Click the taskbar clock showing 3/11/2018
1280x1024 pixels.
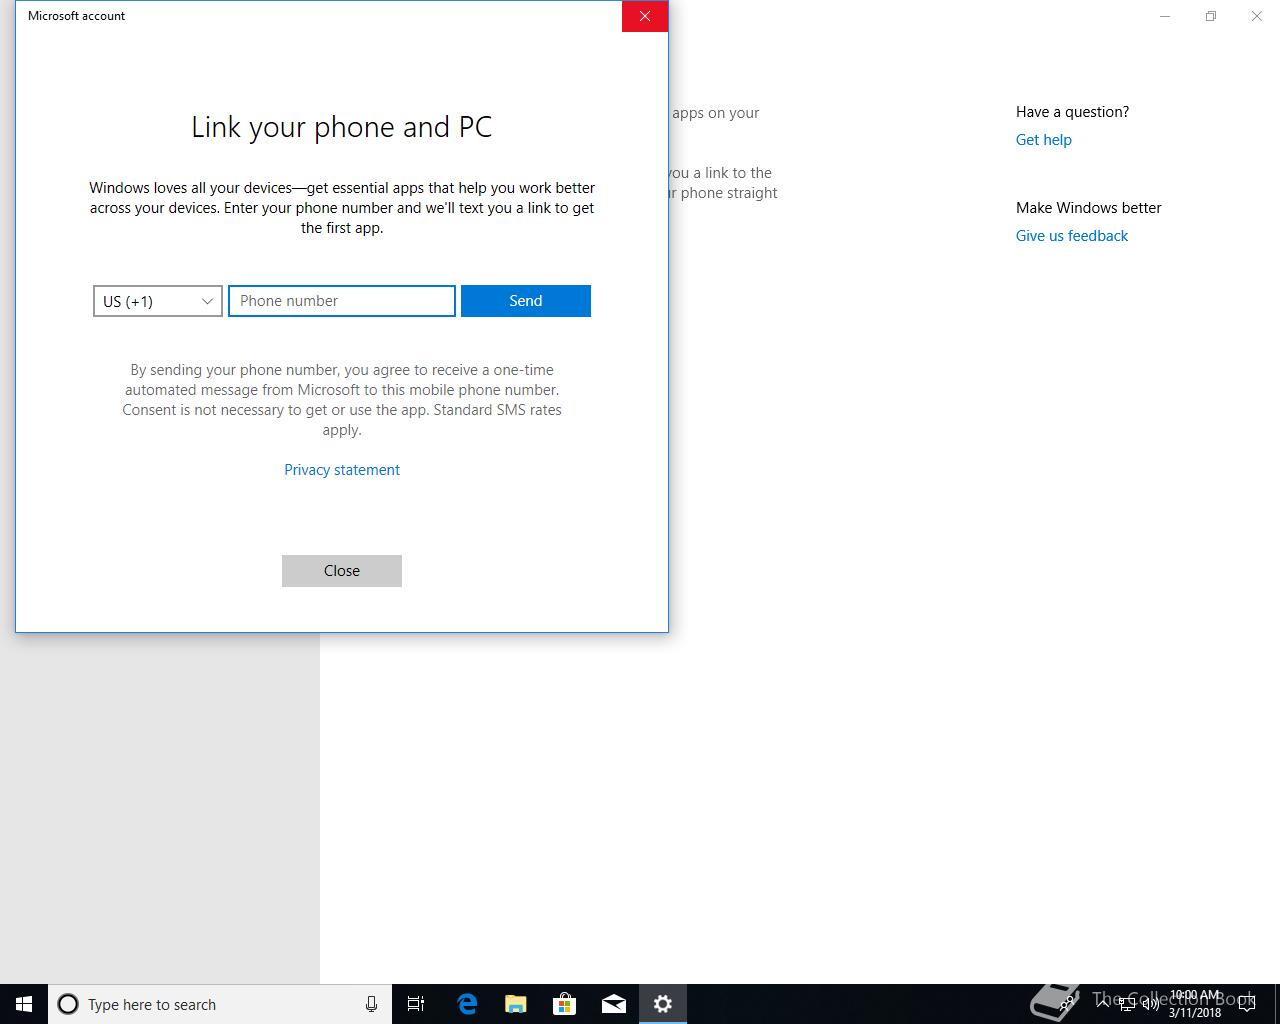coord(1195,1004)
